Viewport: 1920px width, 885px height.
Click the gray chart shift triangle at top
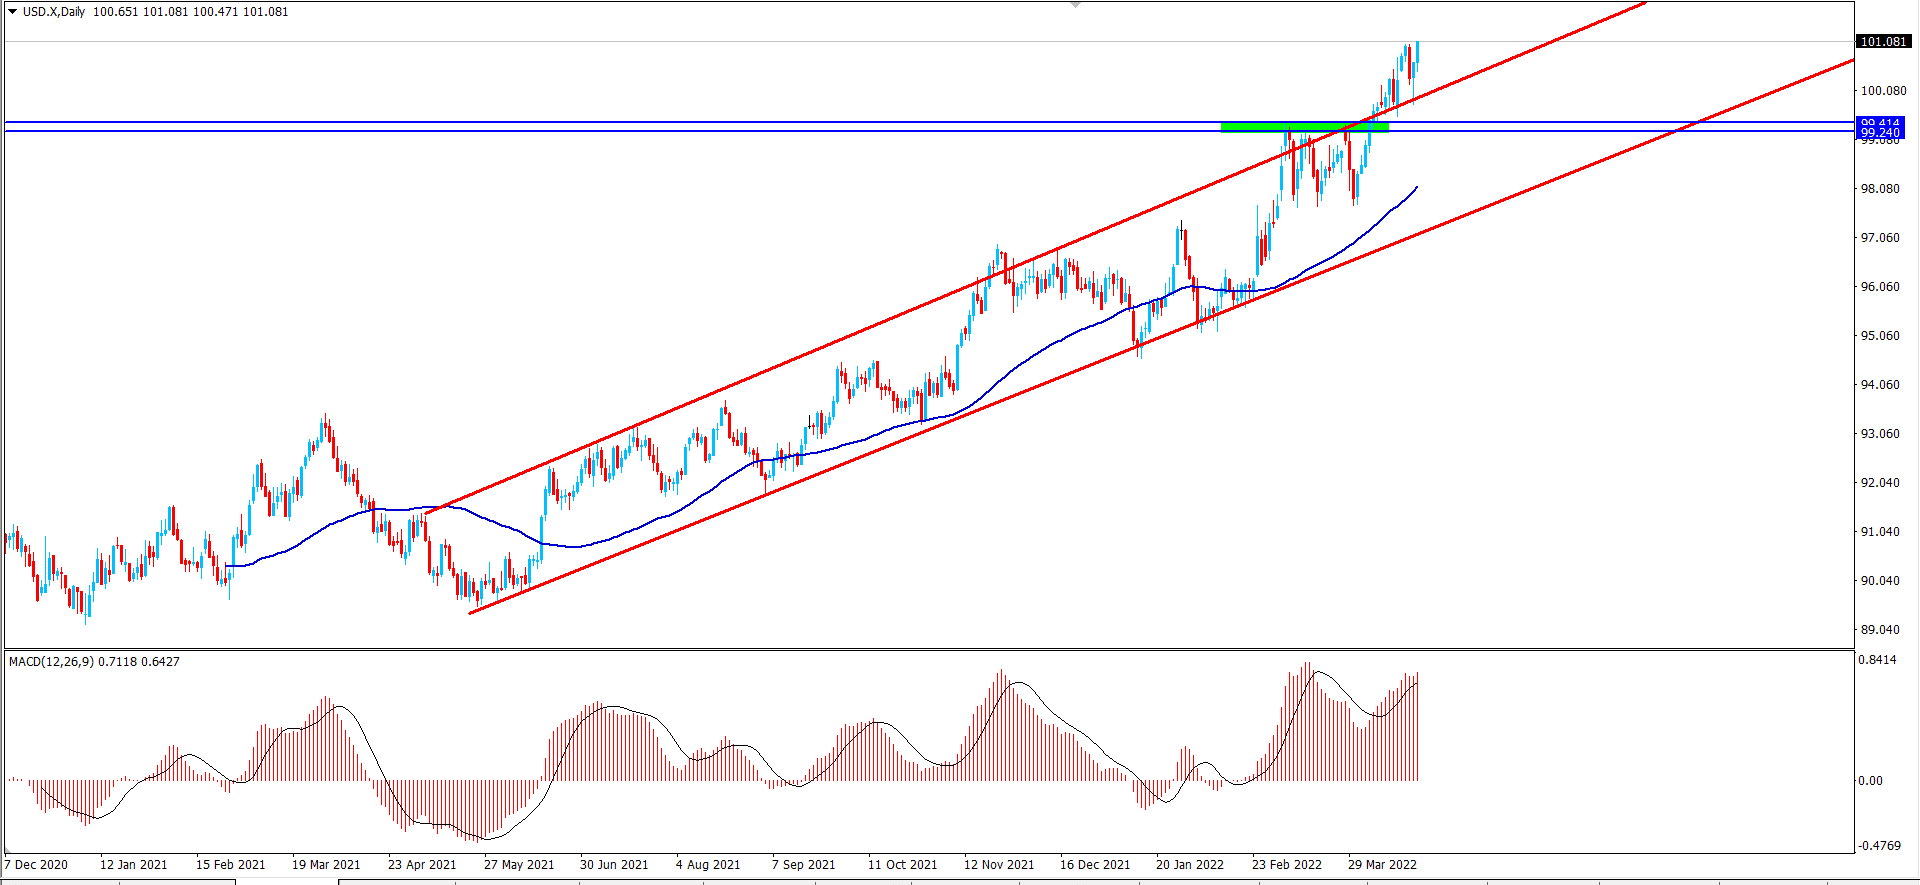[x=1075, y=5]
